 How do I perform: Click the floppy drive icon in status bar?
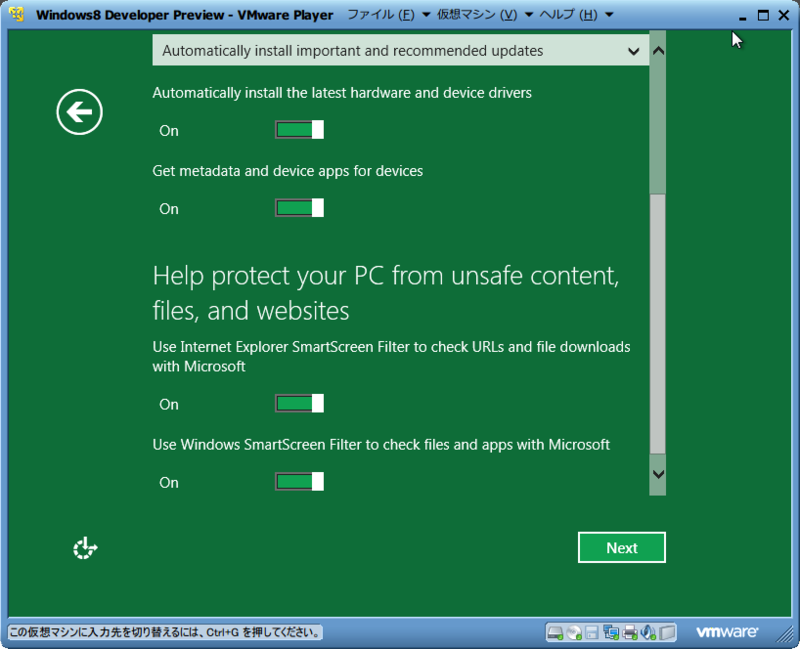592,633
